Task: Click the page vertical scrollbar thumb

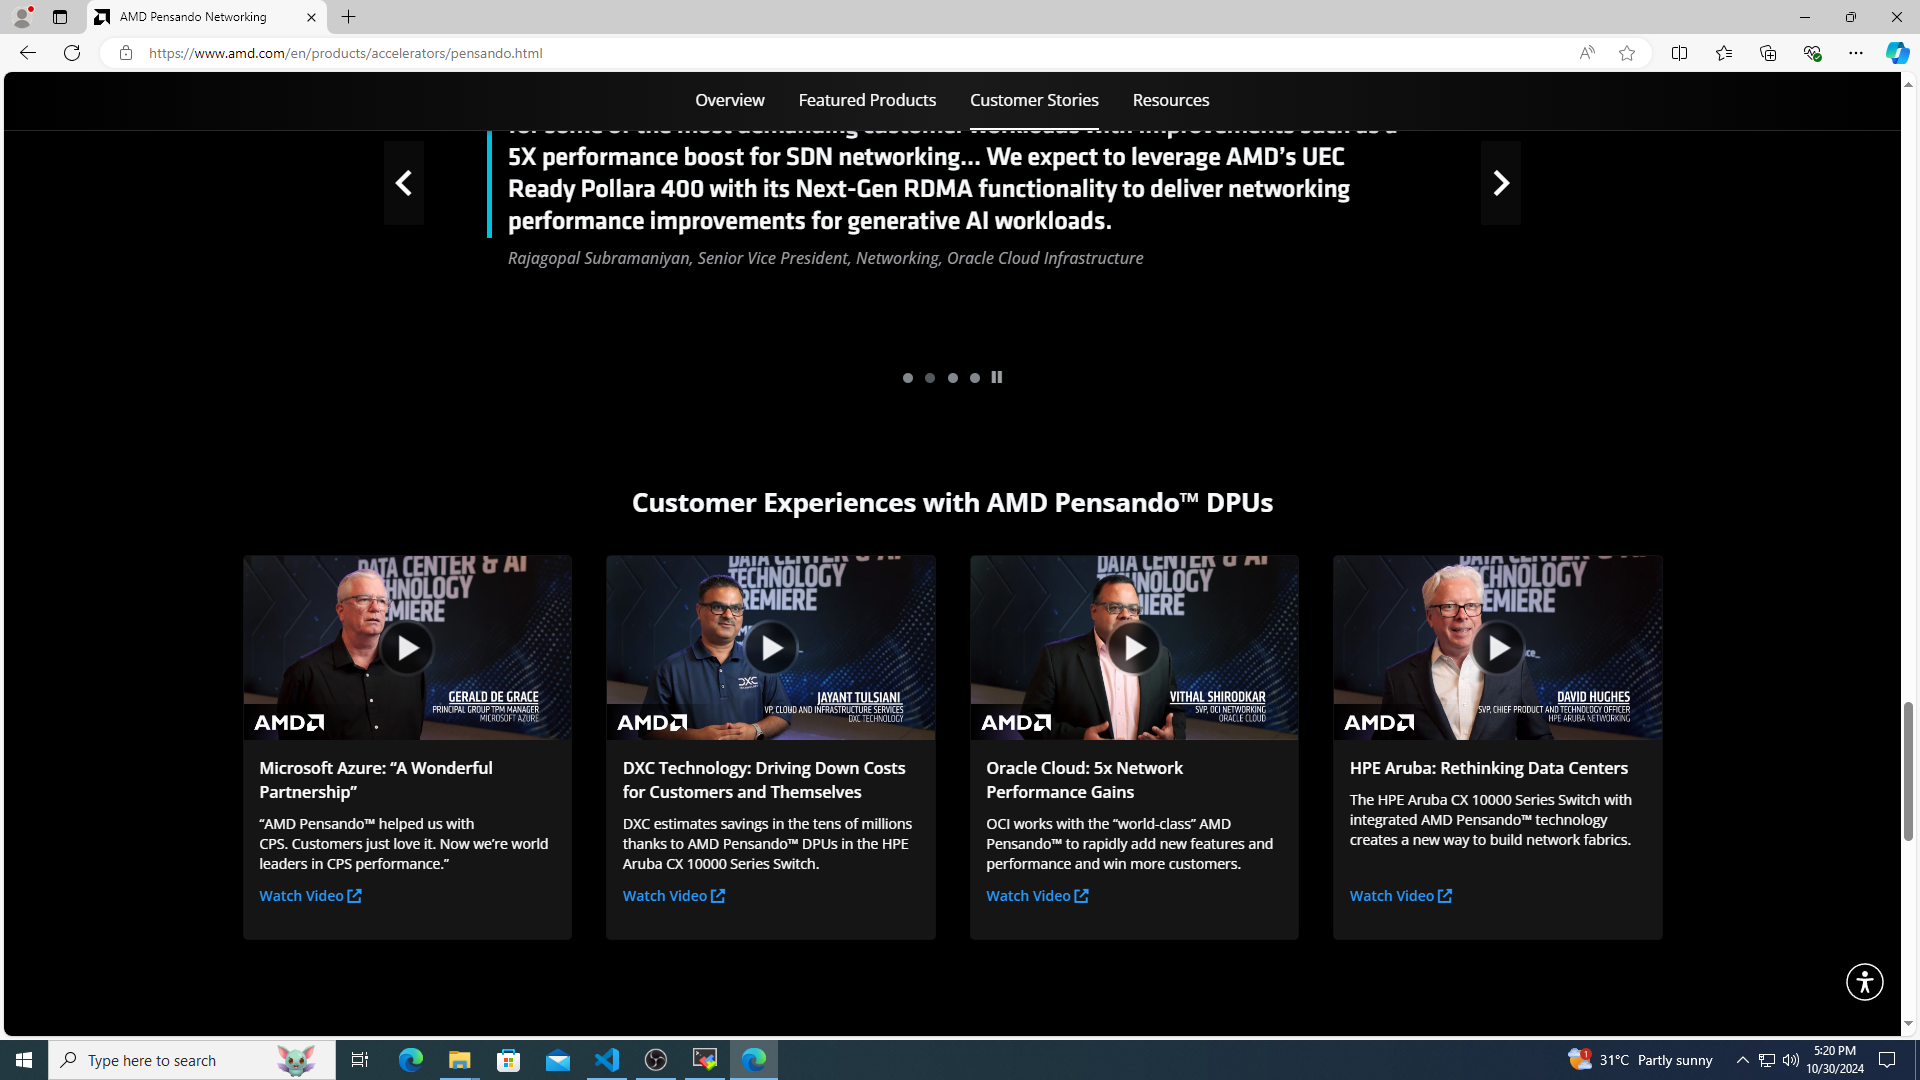Action: coord(1908,770)
